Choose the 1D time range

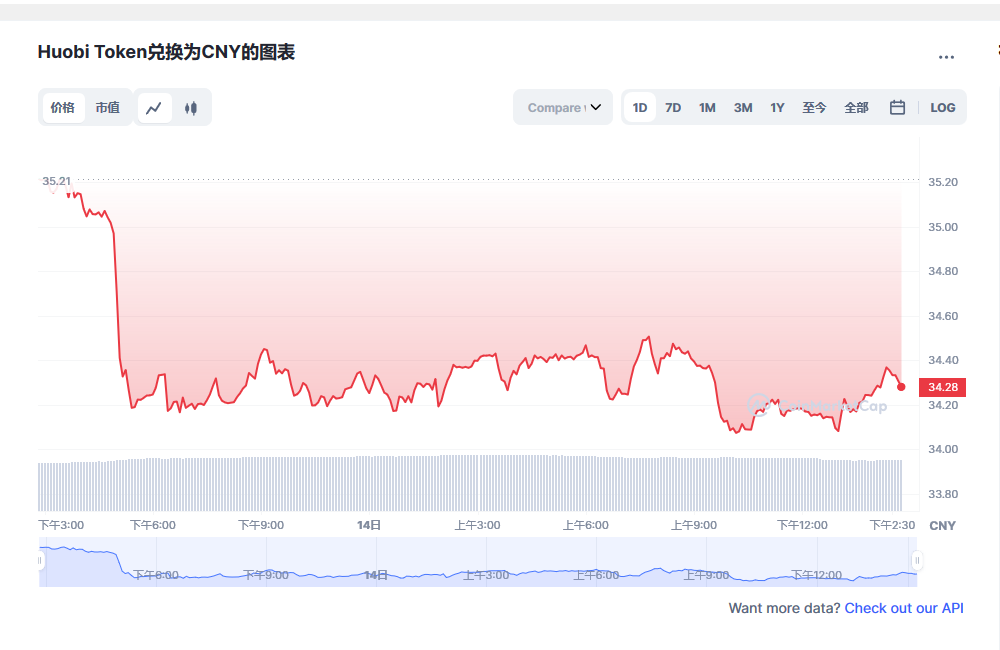640,108
